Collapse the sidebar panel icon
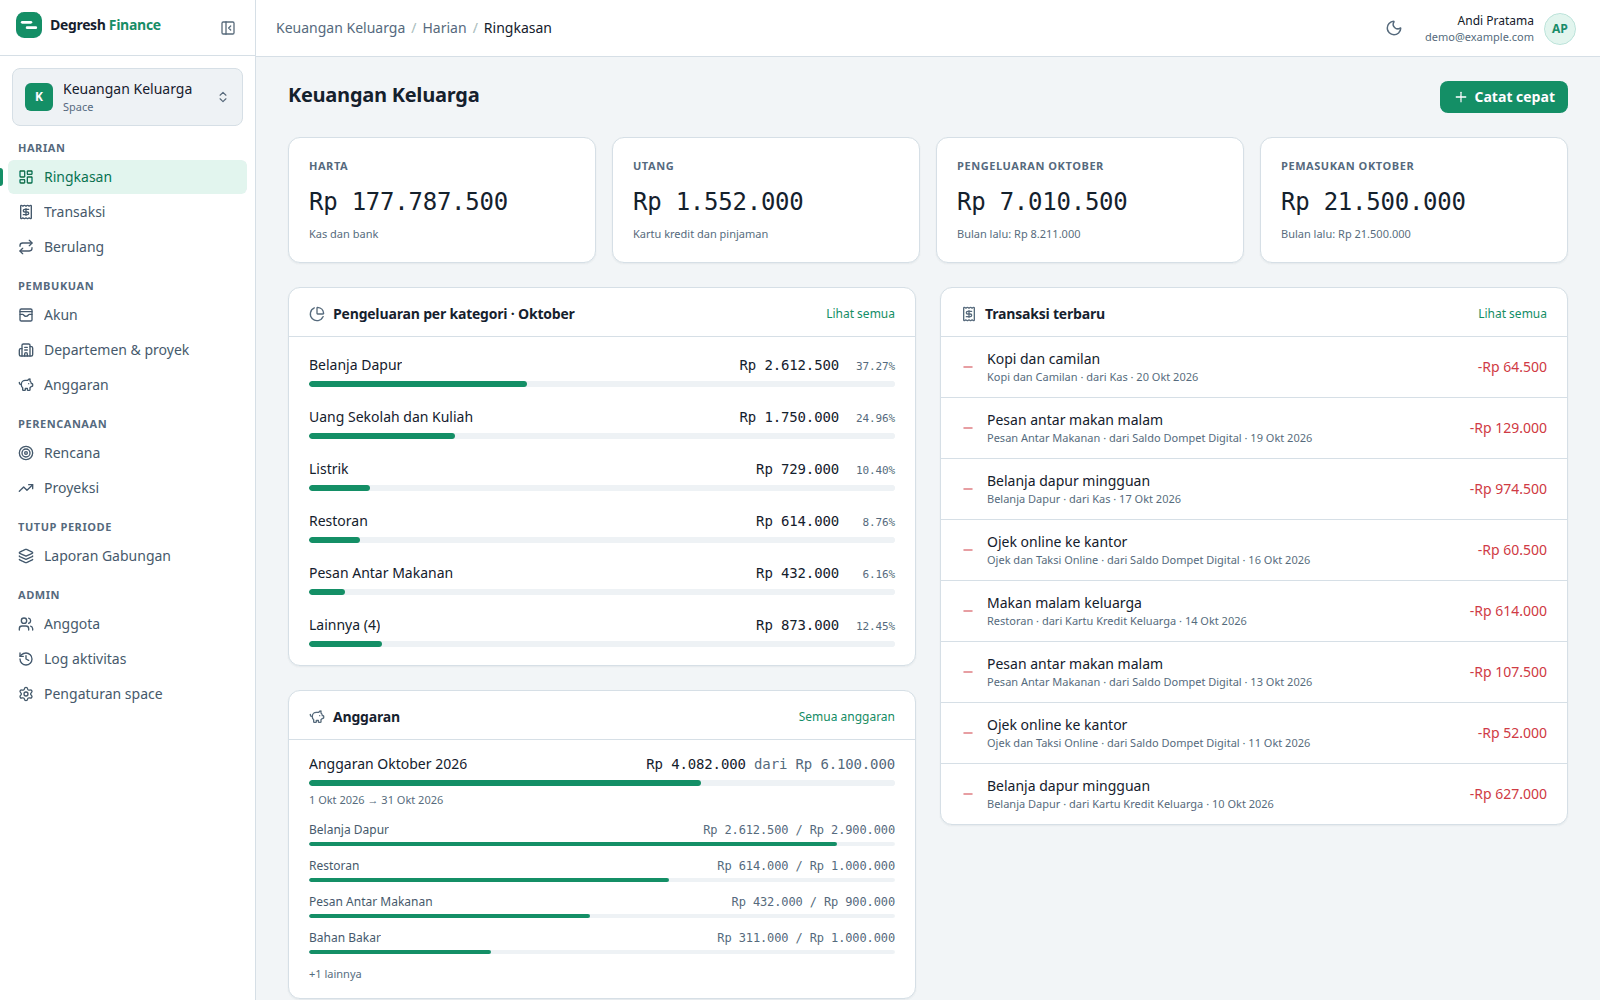The height and width of the screenshot is (1000, 1600). 228,28
